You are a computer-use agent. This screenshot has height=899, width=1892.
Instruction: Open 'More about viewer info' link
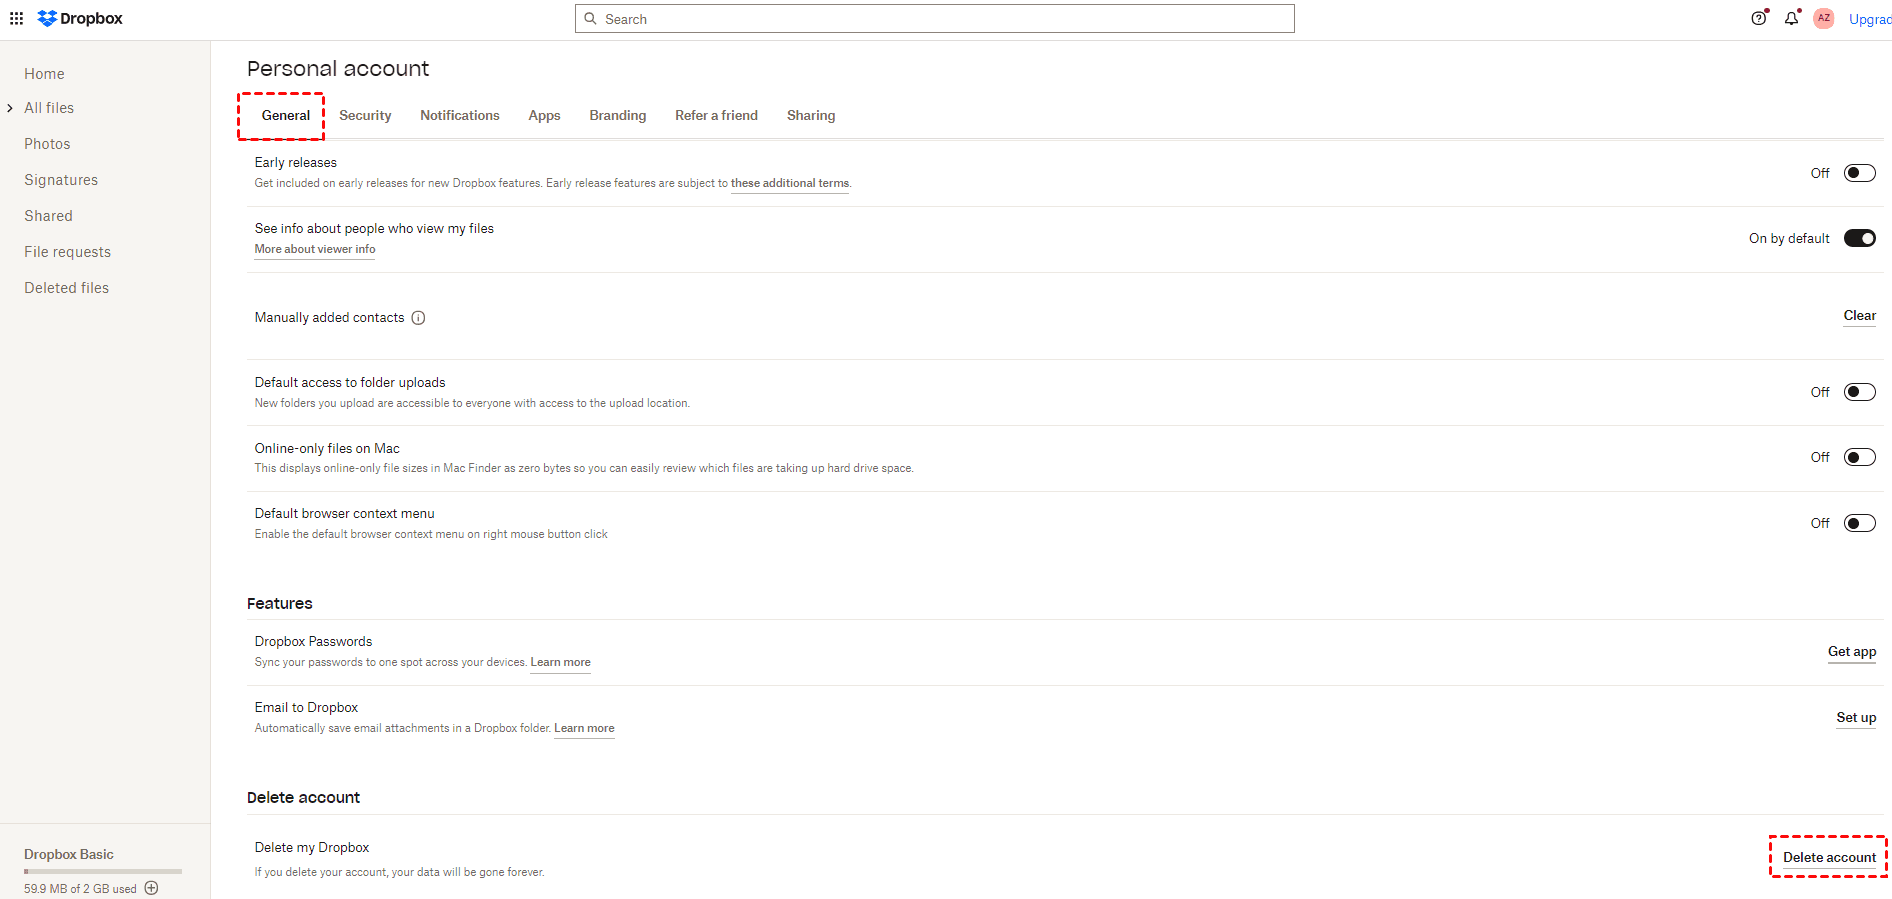click(x=315, y=249)
